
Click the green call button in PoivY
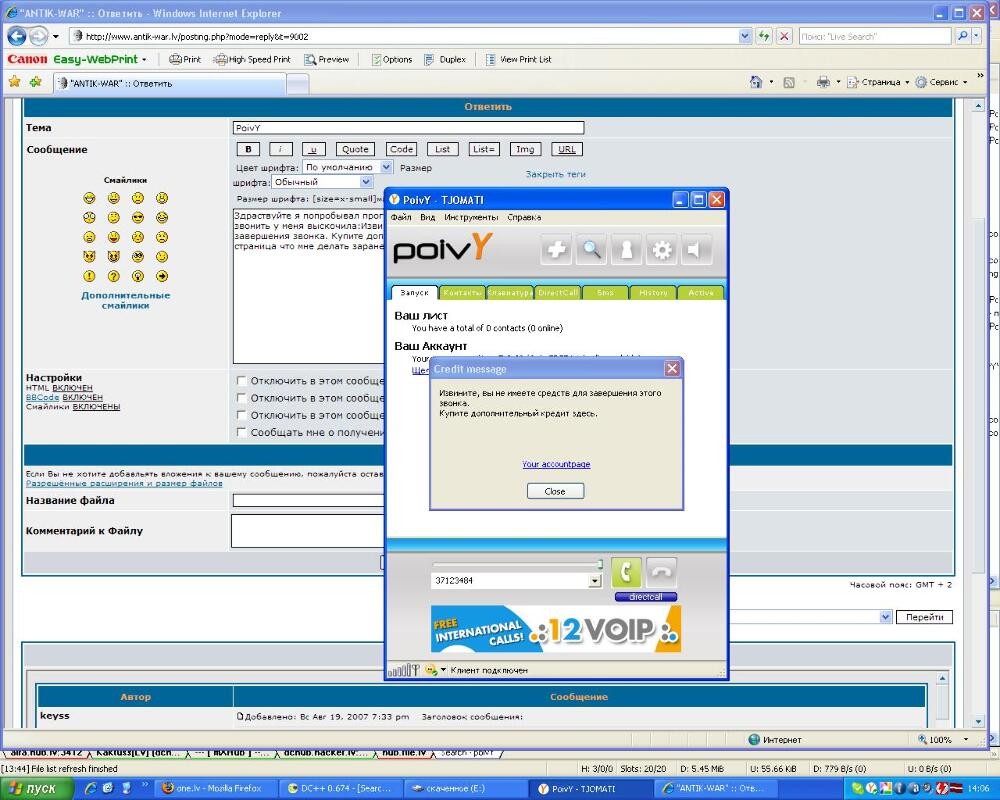pos(626,572)
